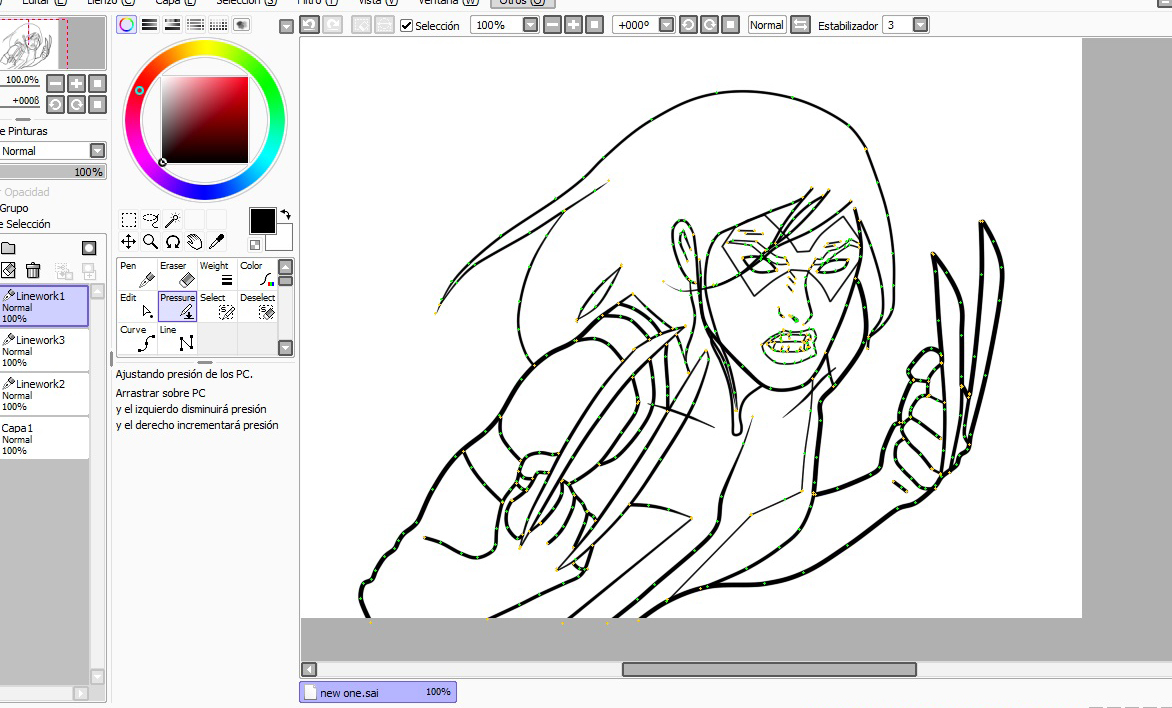1172x708 pixels.
Task: Choose the Weight linework tool
Action: click(x=218, y=274)
